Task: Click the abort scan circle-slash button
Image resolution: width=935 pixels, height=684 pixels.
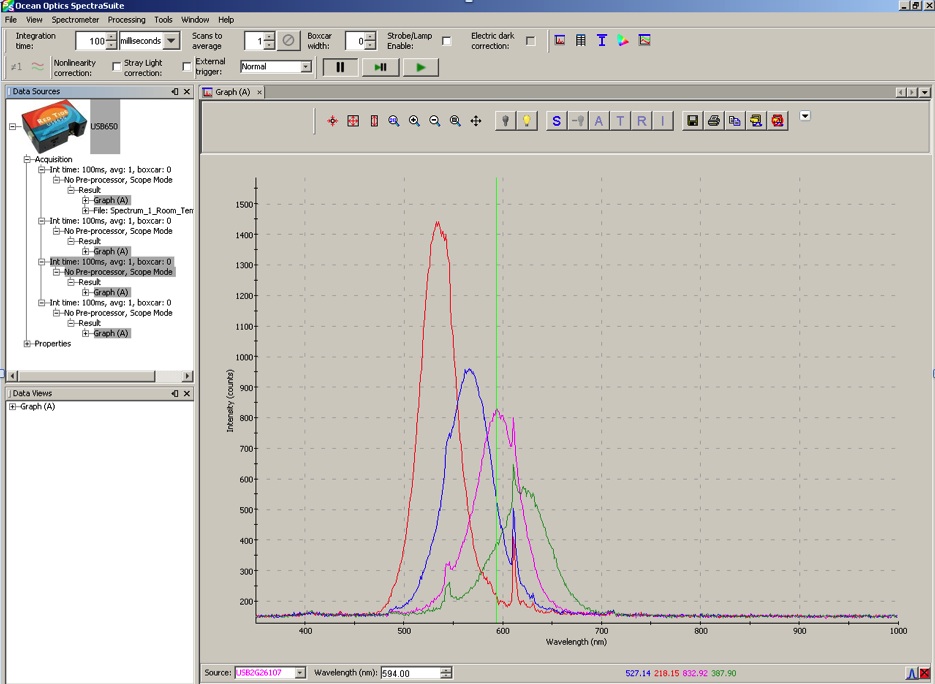Action: click(x=288, y=41)
